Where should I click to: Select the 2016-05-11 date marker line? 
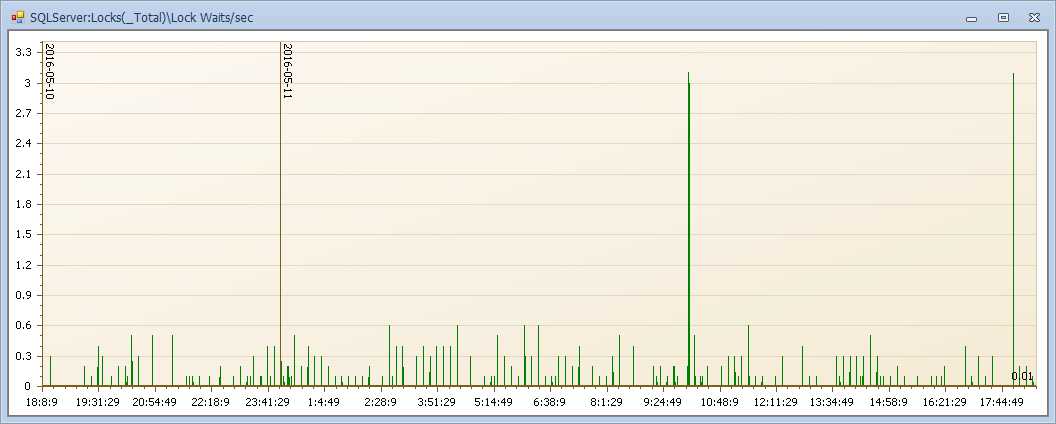(x=280, y=213)
